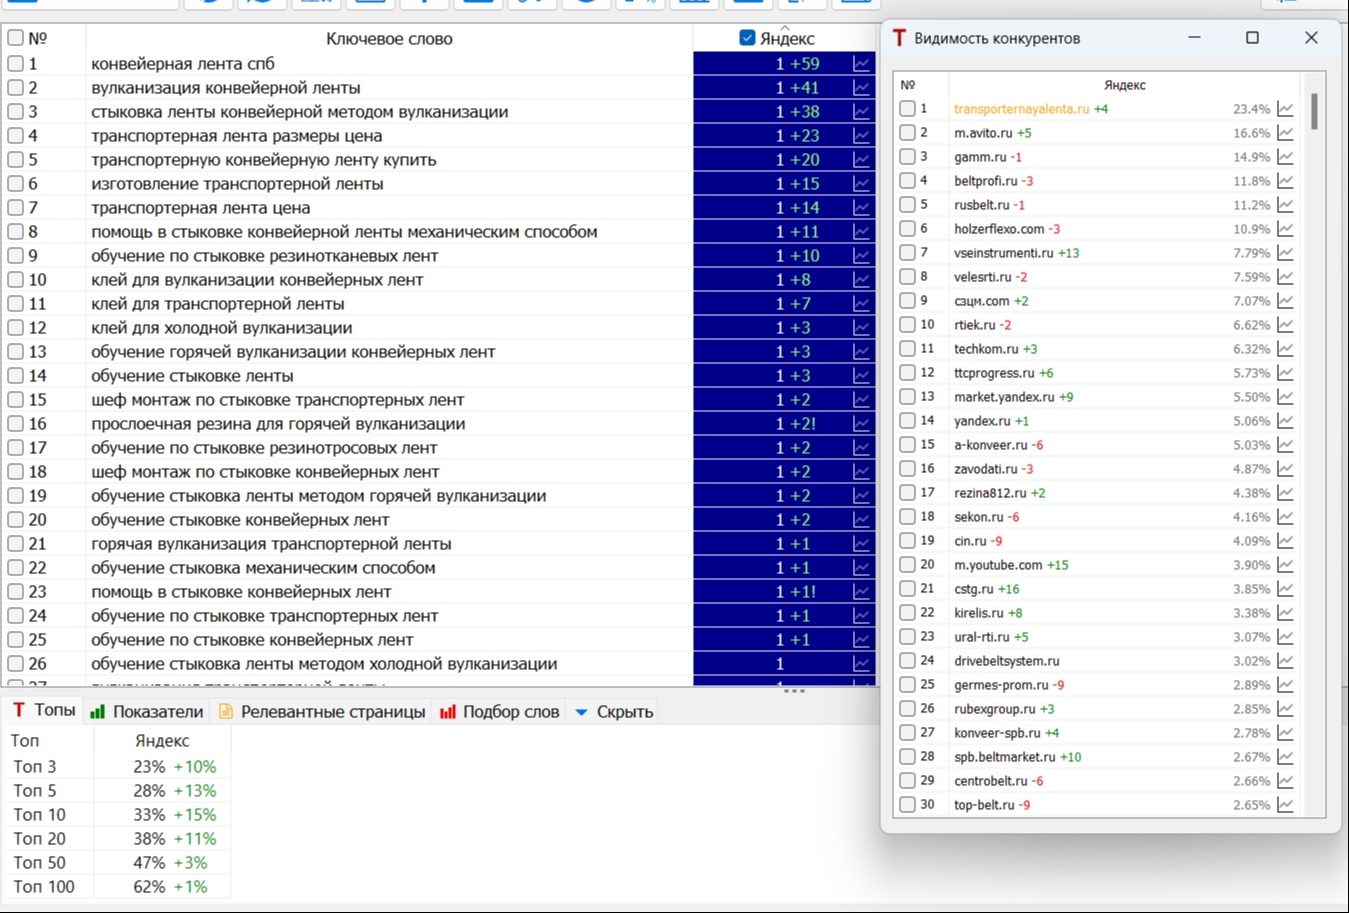The height and width of the screenshot is (913, 1349).
Task: Check the box for keyword row 8
Action: [15, 231]
